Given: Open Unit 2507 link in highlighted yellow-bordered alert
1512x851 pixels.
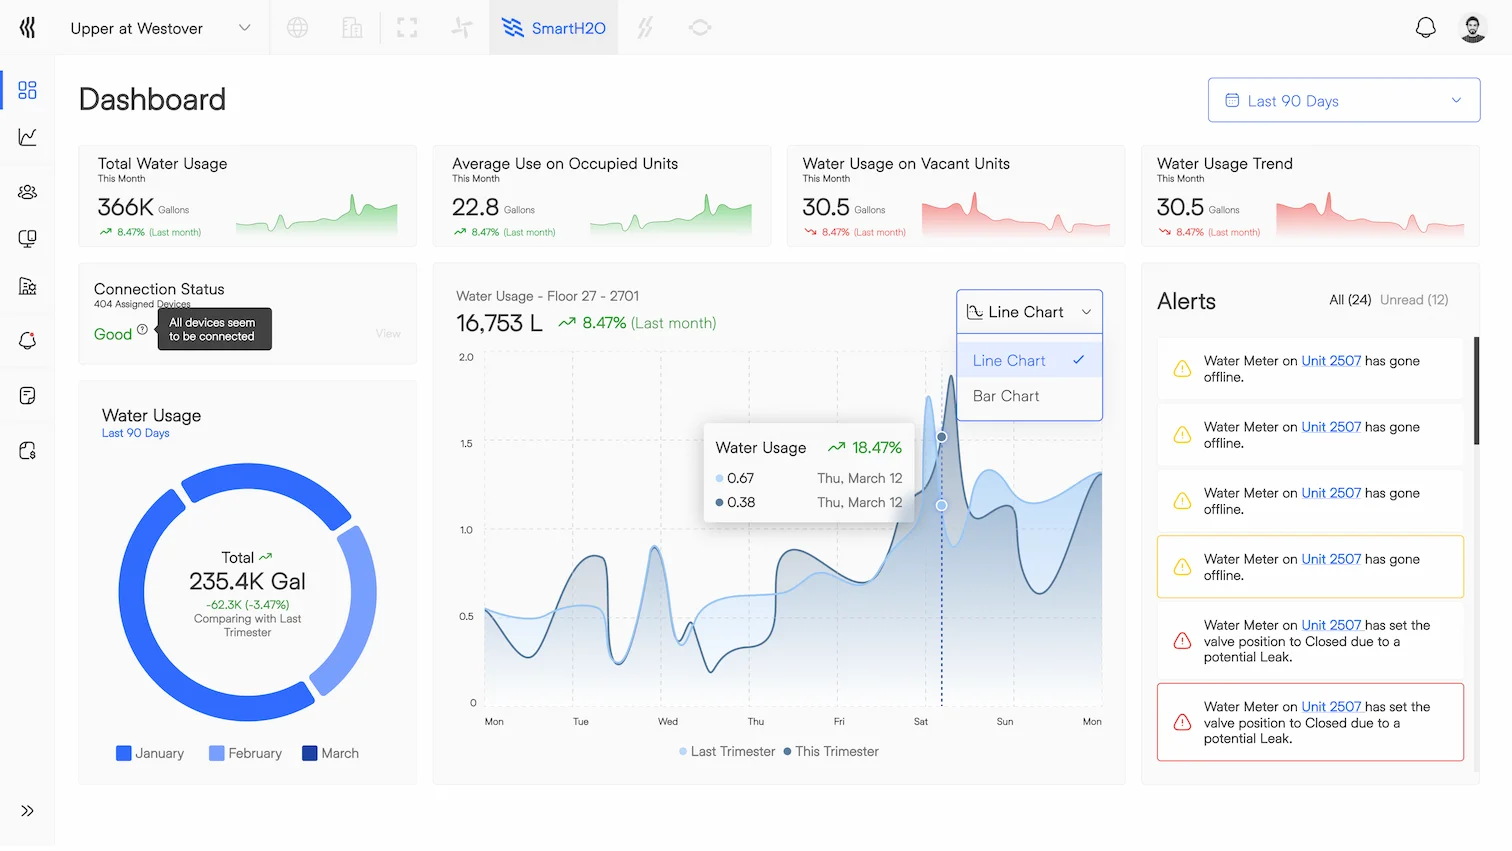Looking at the screenshot, I should [1331, 559].
